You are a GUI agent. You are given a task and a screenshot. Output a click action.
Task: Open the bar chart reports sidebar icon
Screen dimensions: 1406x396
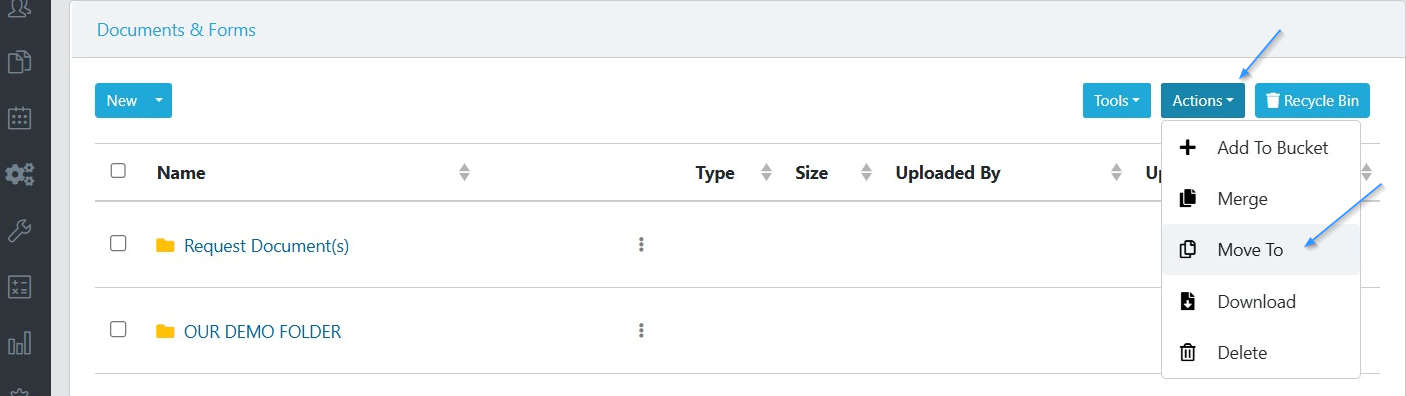point(20,345)
